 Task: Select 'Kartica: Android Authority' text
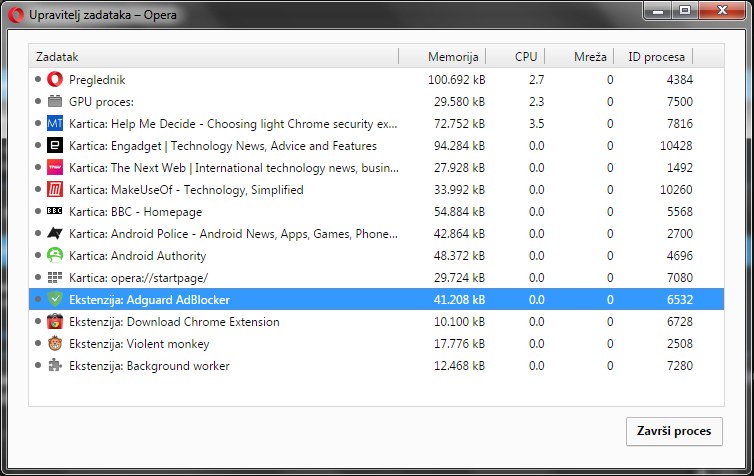(x=138, y=256)
